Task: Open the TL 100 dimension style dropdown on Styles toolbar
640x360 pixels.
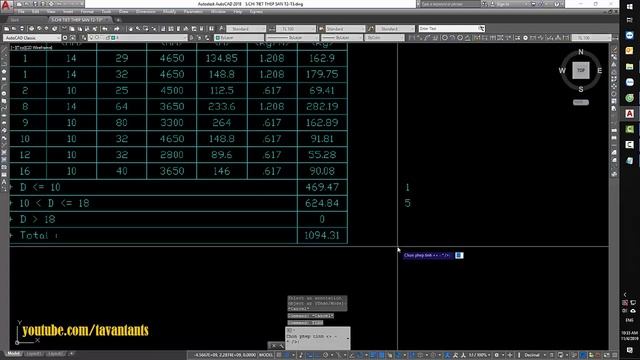Action: pyautogui.click(x=296, y=29)
